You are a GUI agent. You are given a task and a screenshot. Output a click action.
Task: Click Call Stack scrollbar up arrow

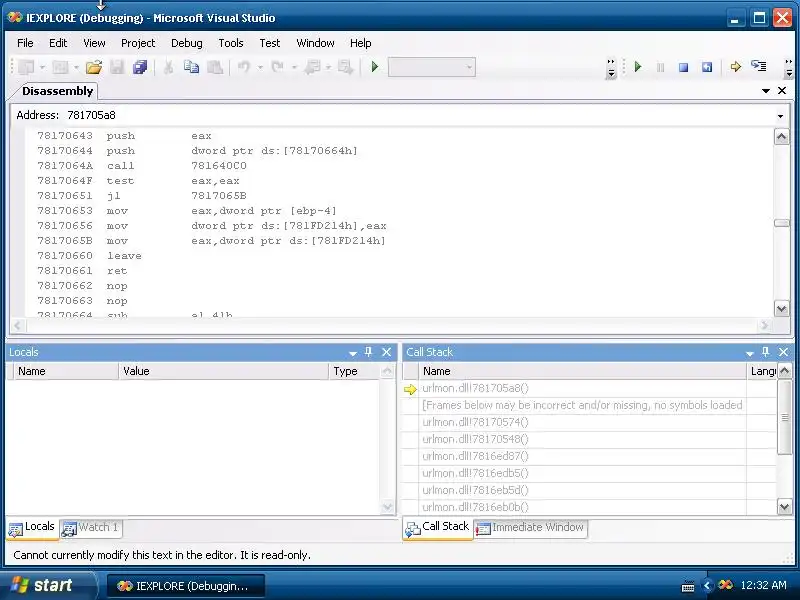[x=785, y=371]
